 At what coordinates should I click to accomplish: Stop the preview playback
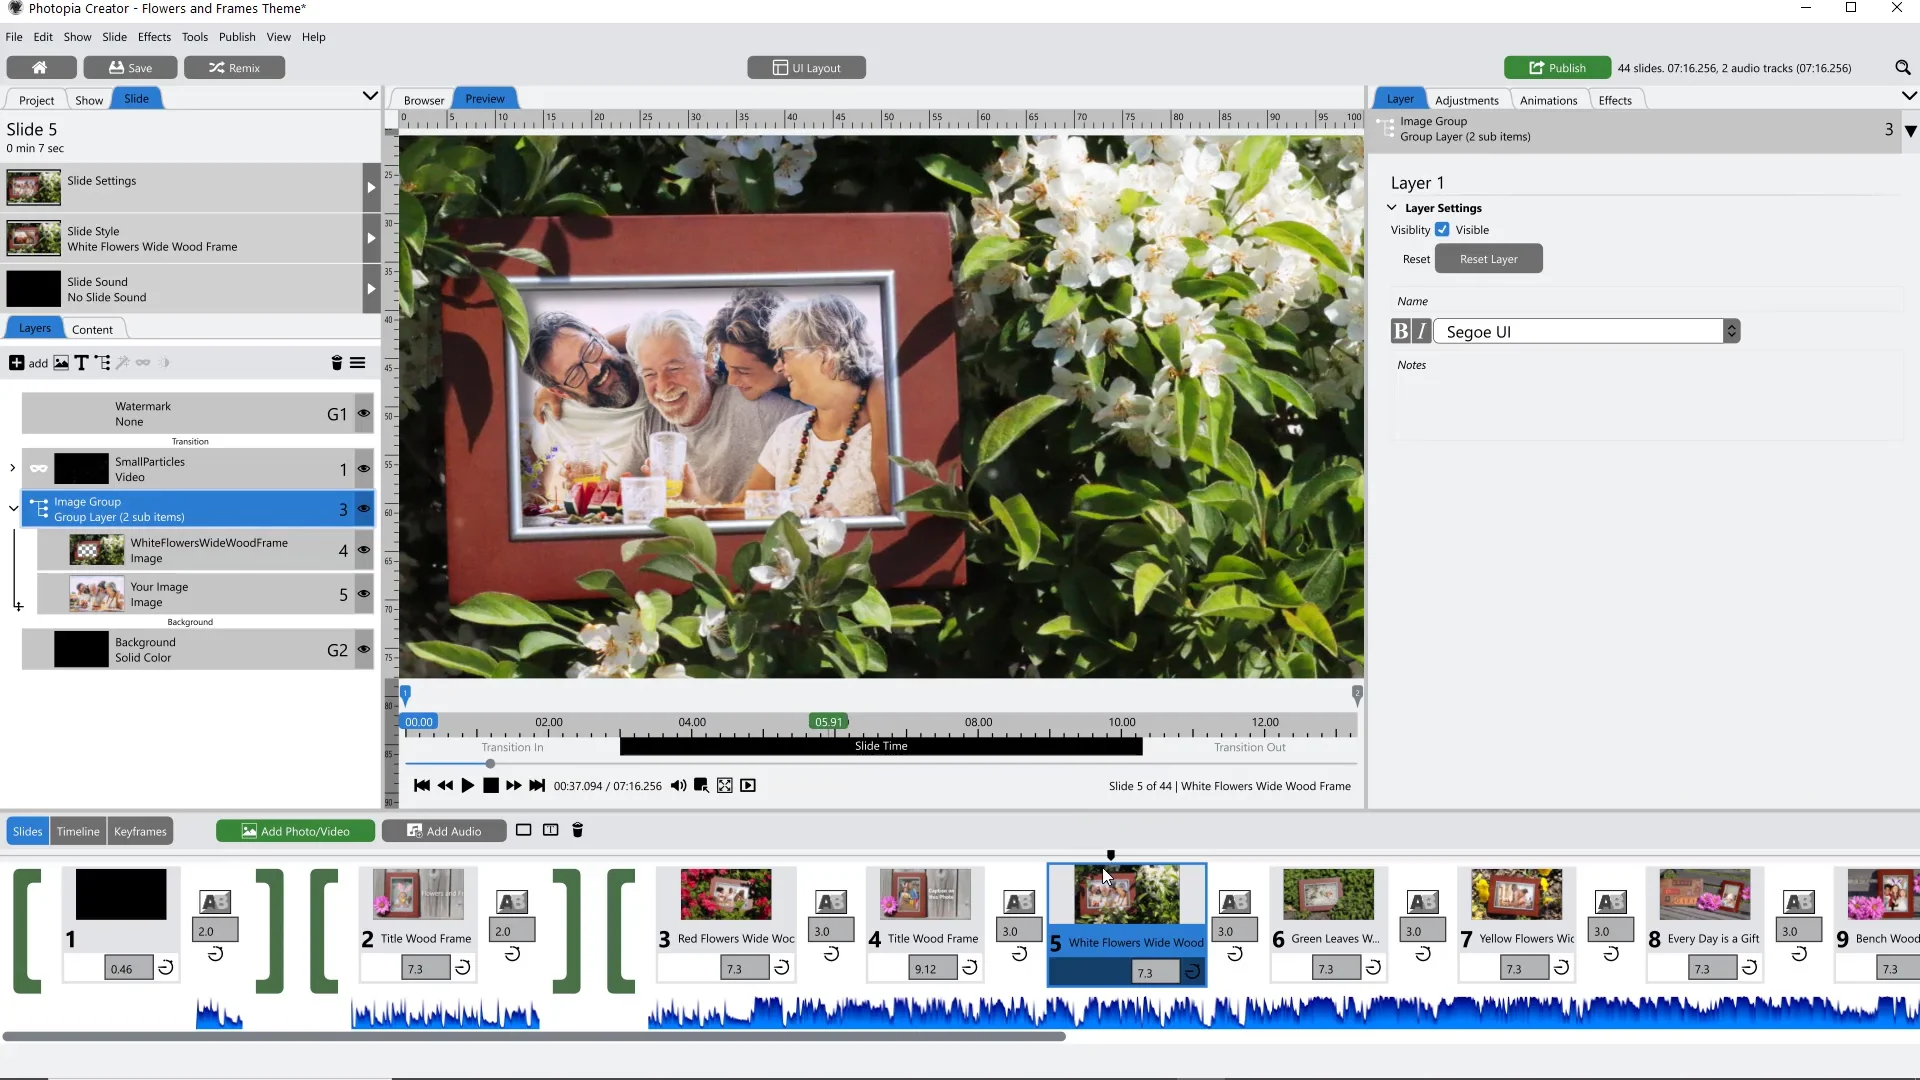pyautogui.click(x=490, y=786)
